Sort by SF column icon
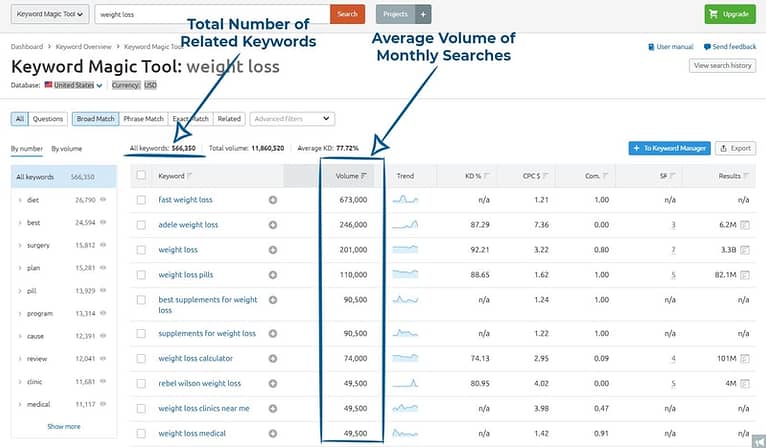Image resolution: width=766 pixels, height=448 pixels. click(x=673, y=176)
